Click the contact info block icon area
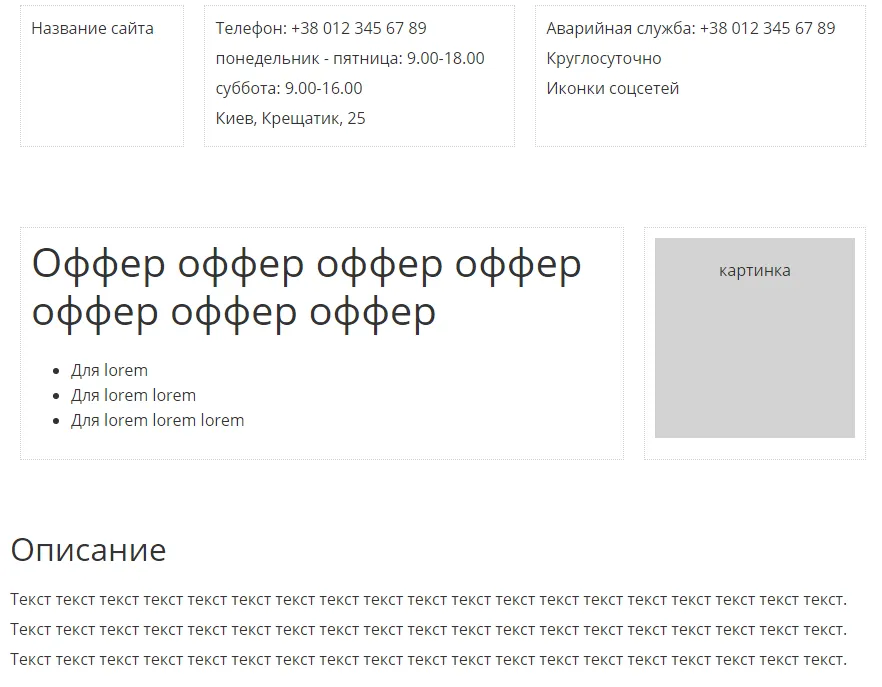Viewport: 882px width, 687px height. tap(358, 73)
